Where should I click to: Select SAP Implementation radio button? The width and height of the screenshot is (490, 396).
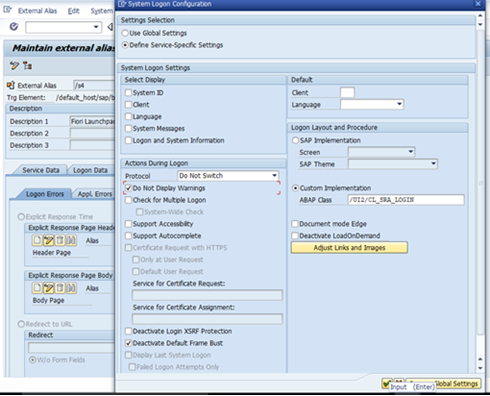[x=295, y=140]
